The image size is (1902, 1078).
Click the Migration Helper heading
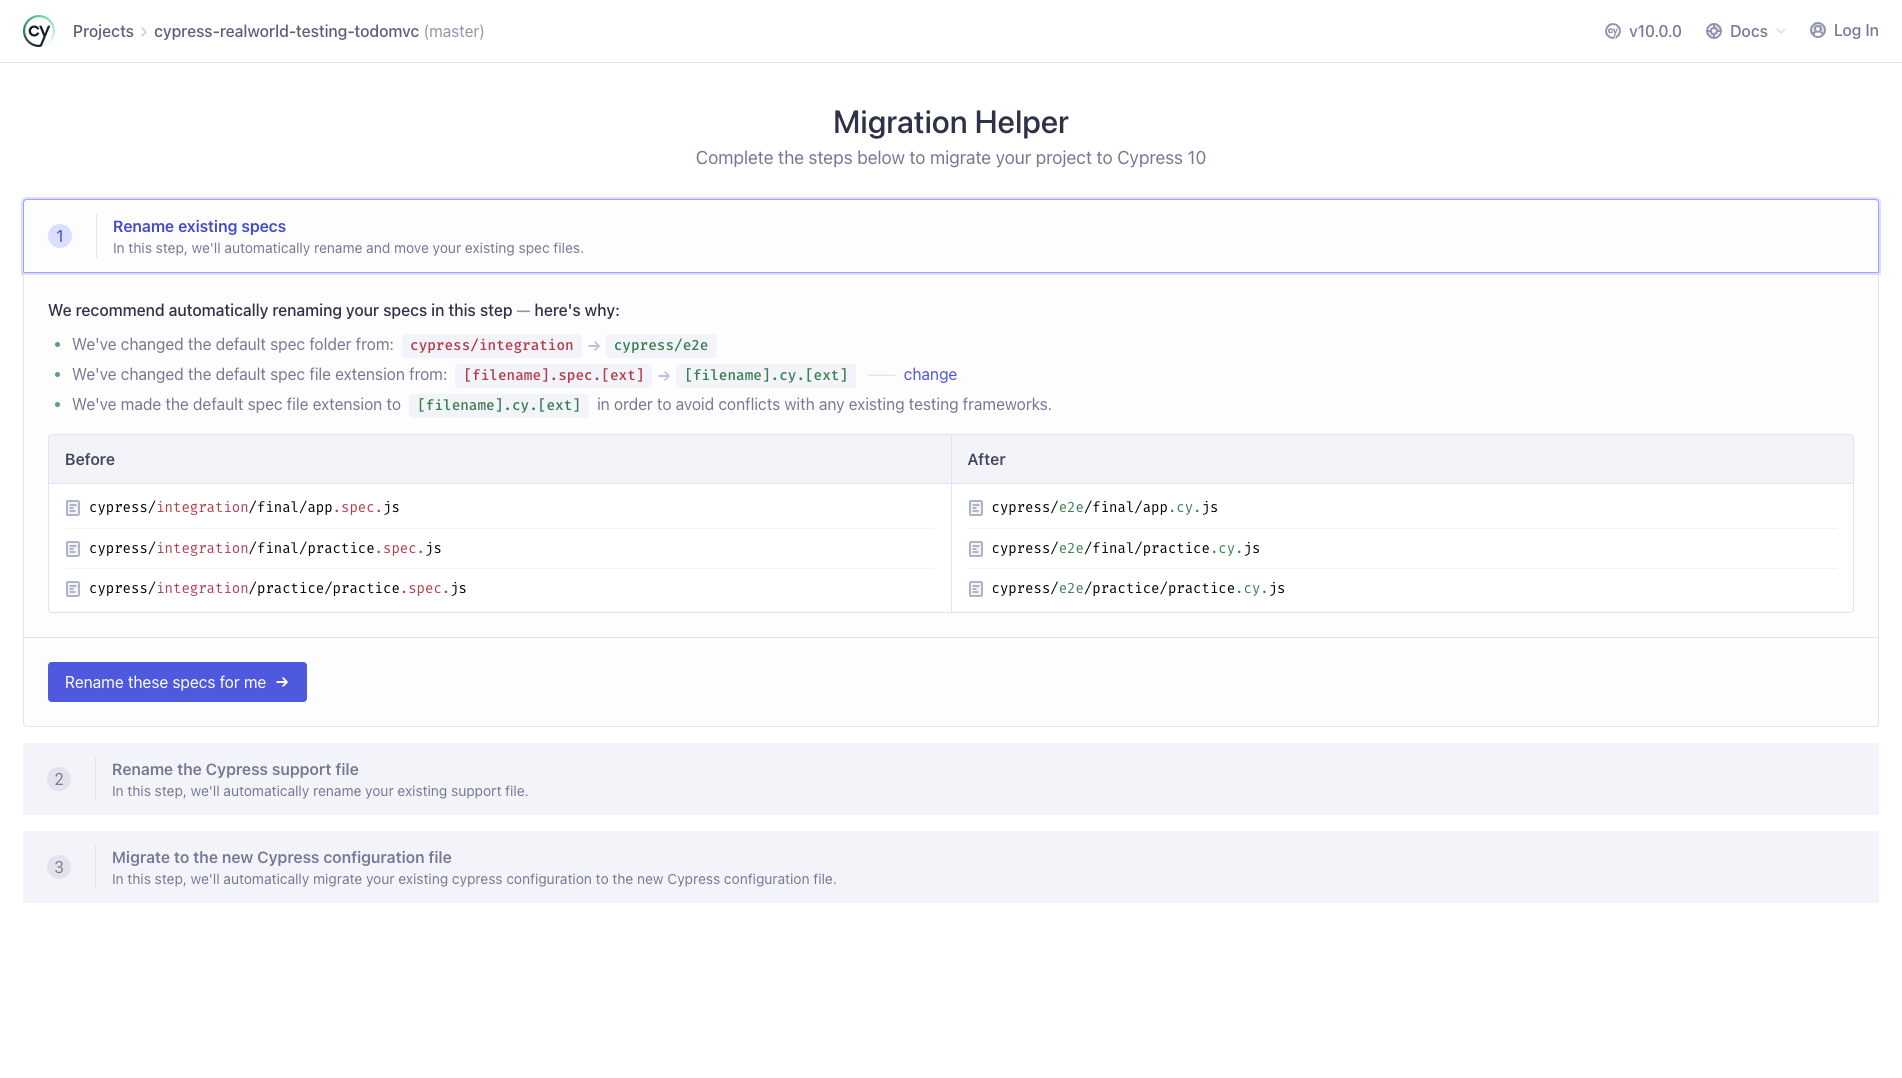[x=951, y=122]
